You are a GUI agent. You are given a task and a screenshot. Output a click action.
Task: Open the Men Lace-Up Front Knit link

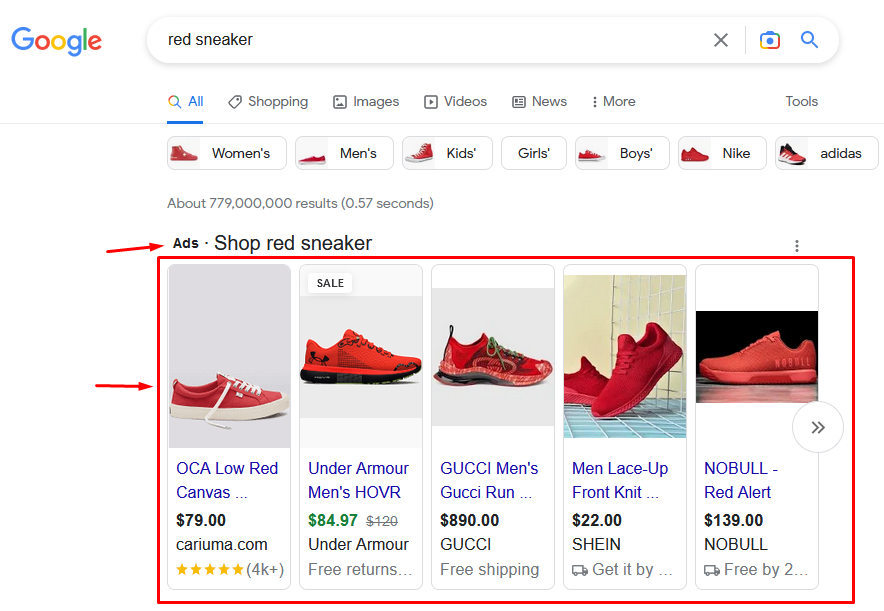620,480
